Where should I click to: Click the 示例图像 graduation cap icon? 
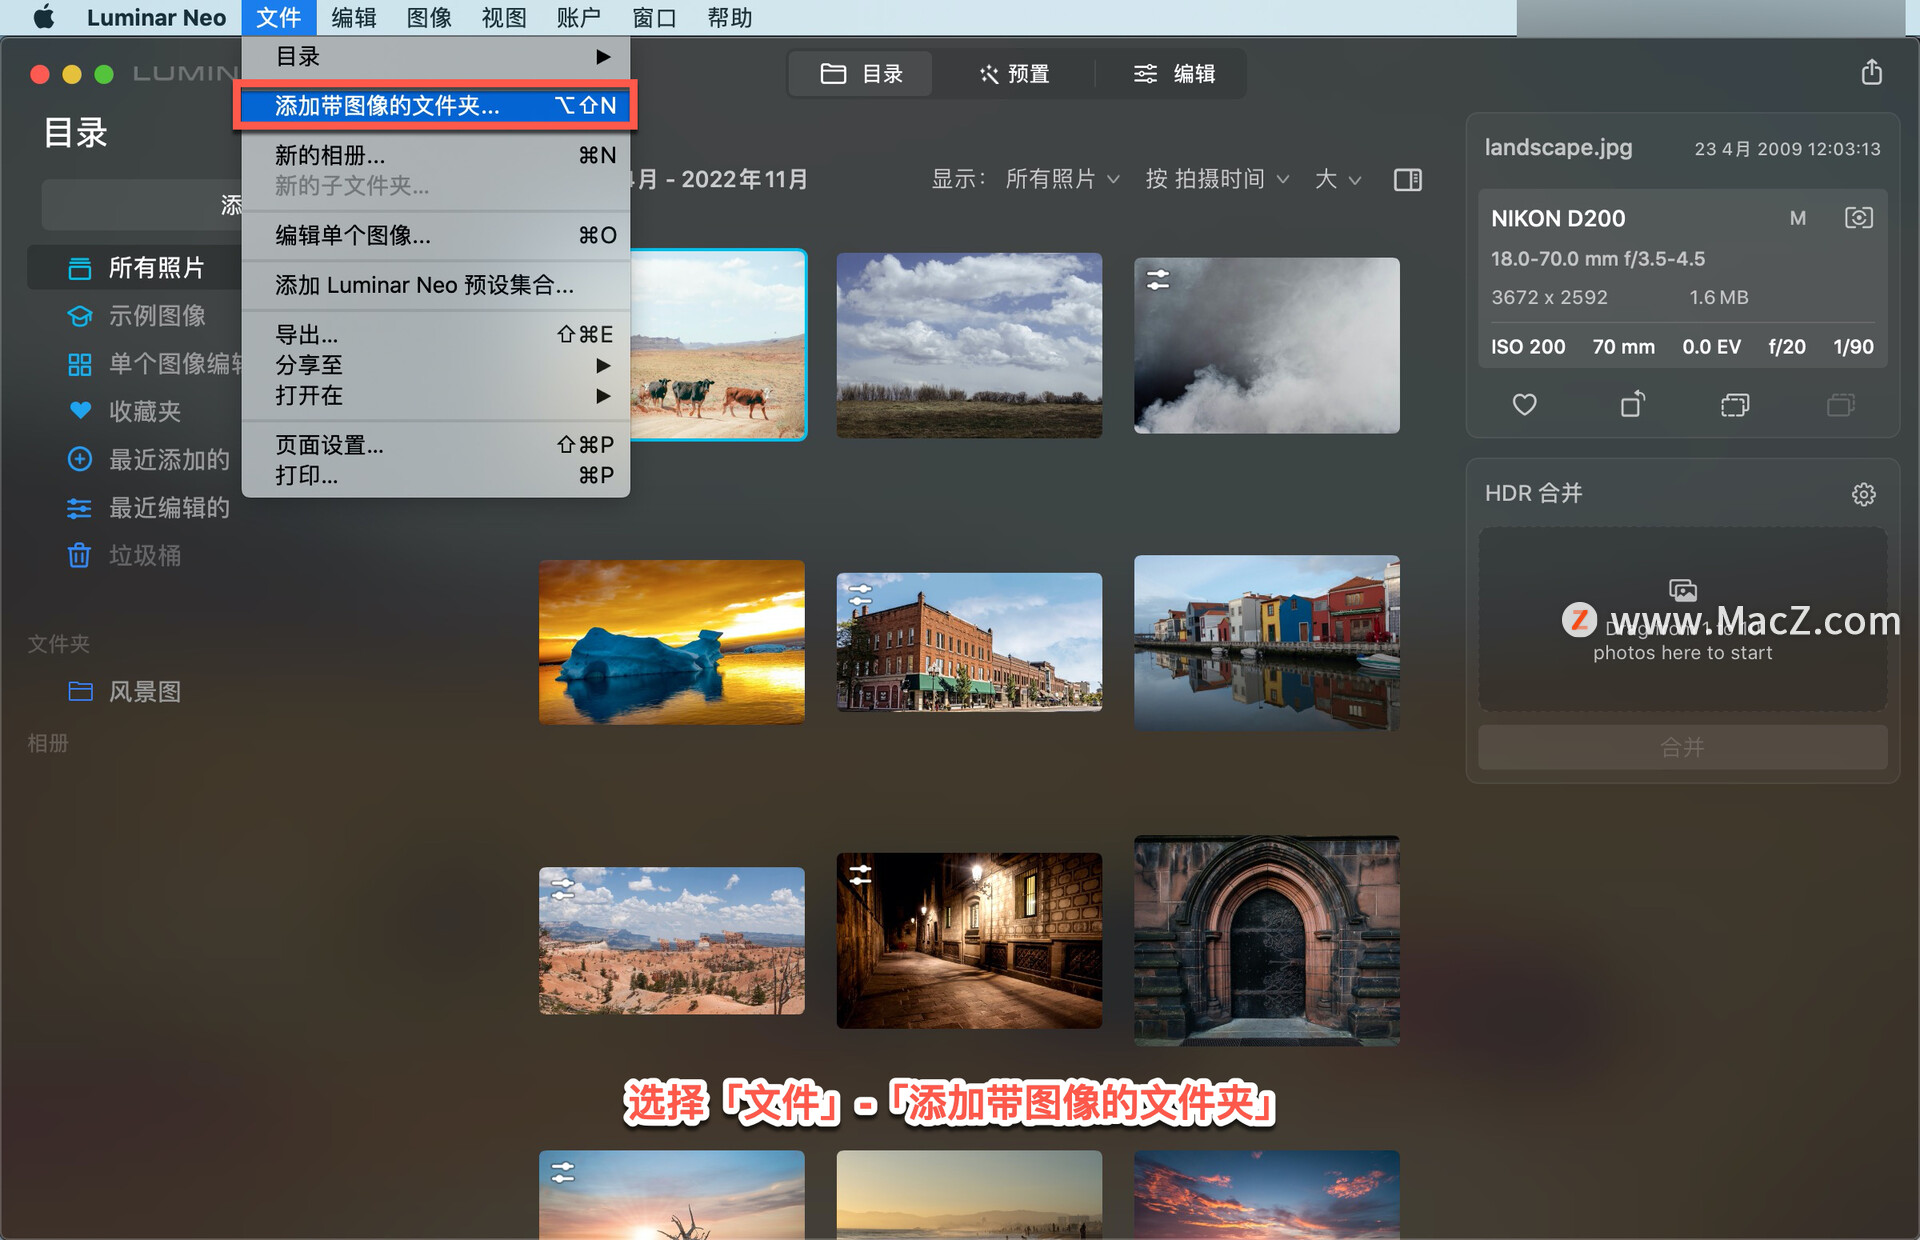click(x=79, y=316)
